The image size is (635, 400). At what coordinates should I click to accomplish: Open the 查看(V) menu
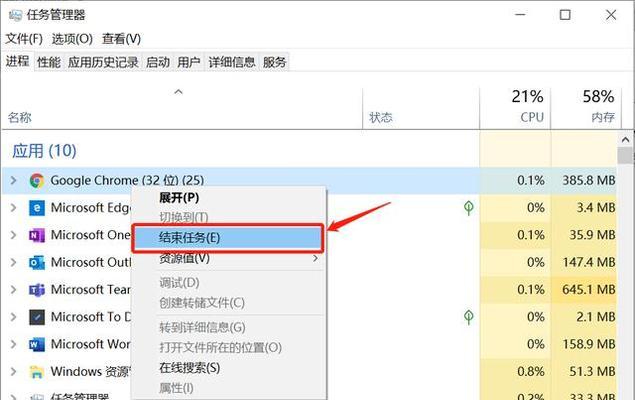click(x=121, y=39)
